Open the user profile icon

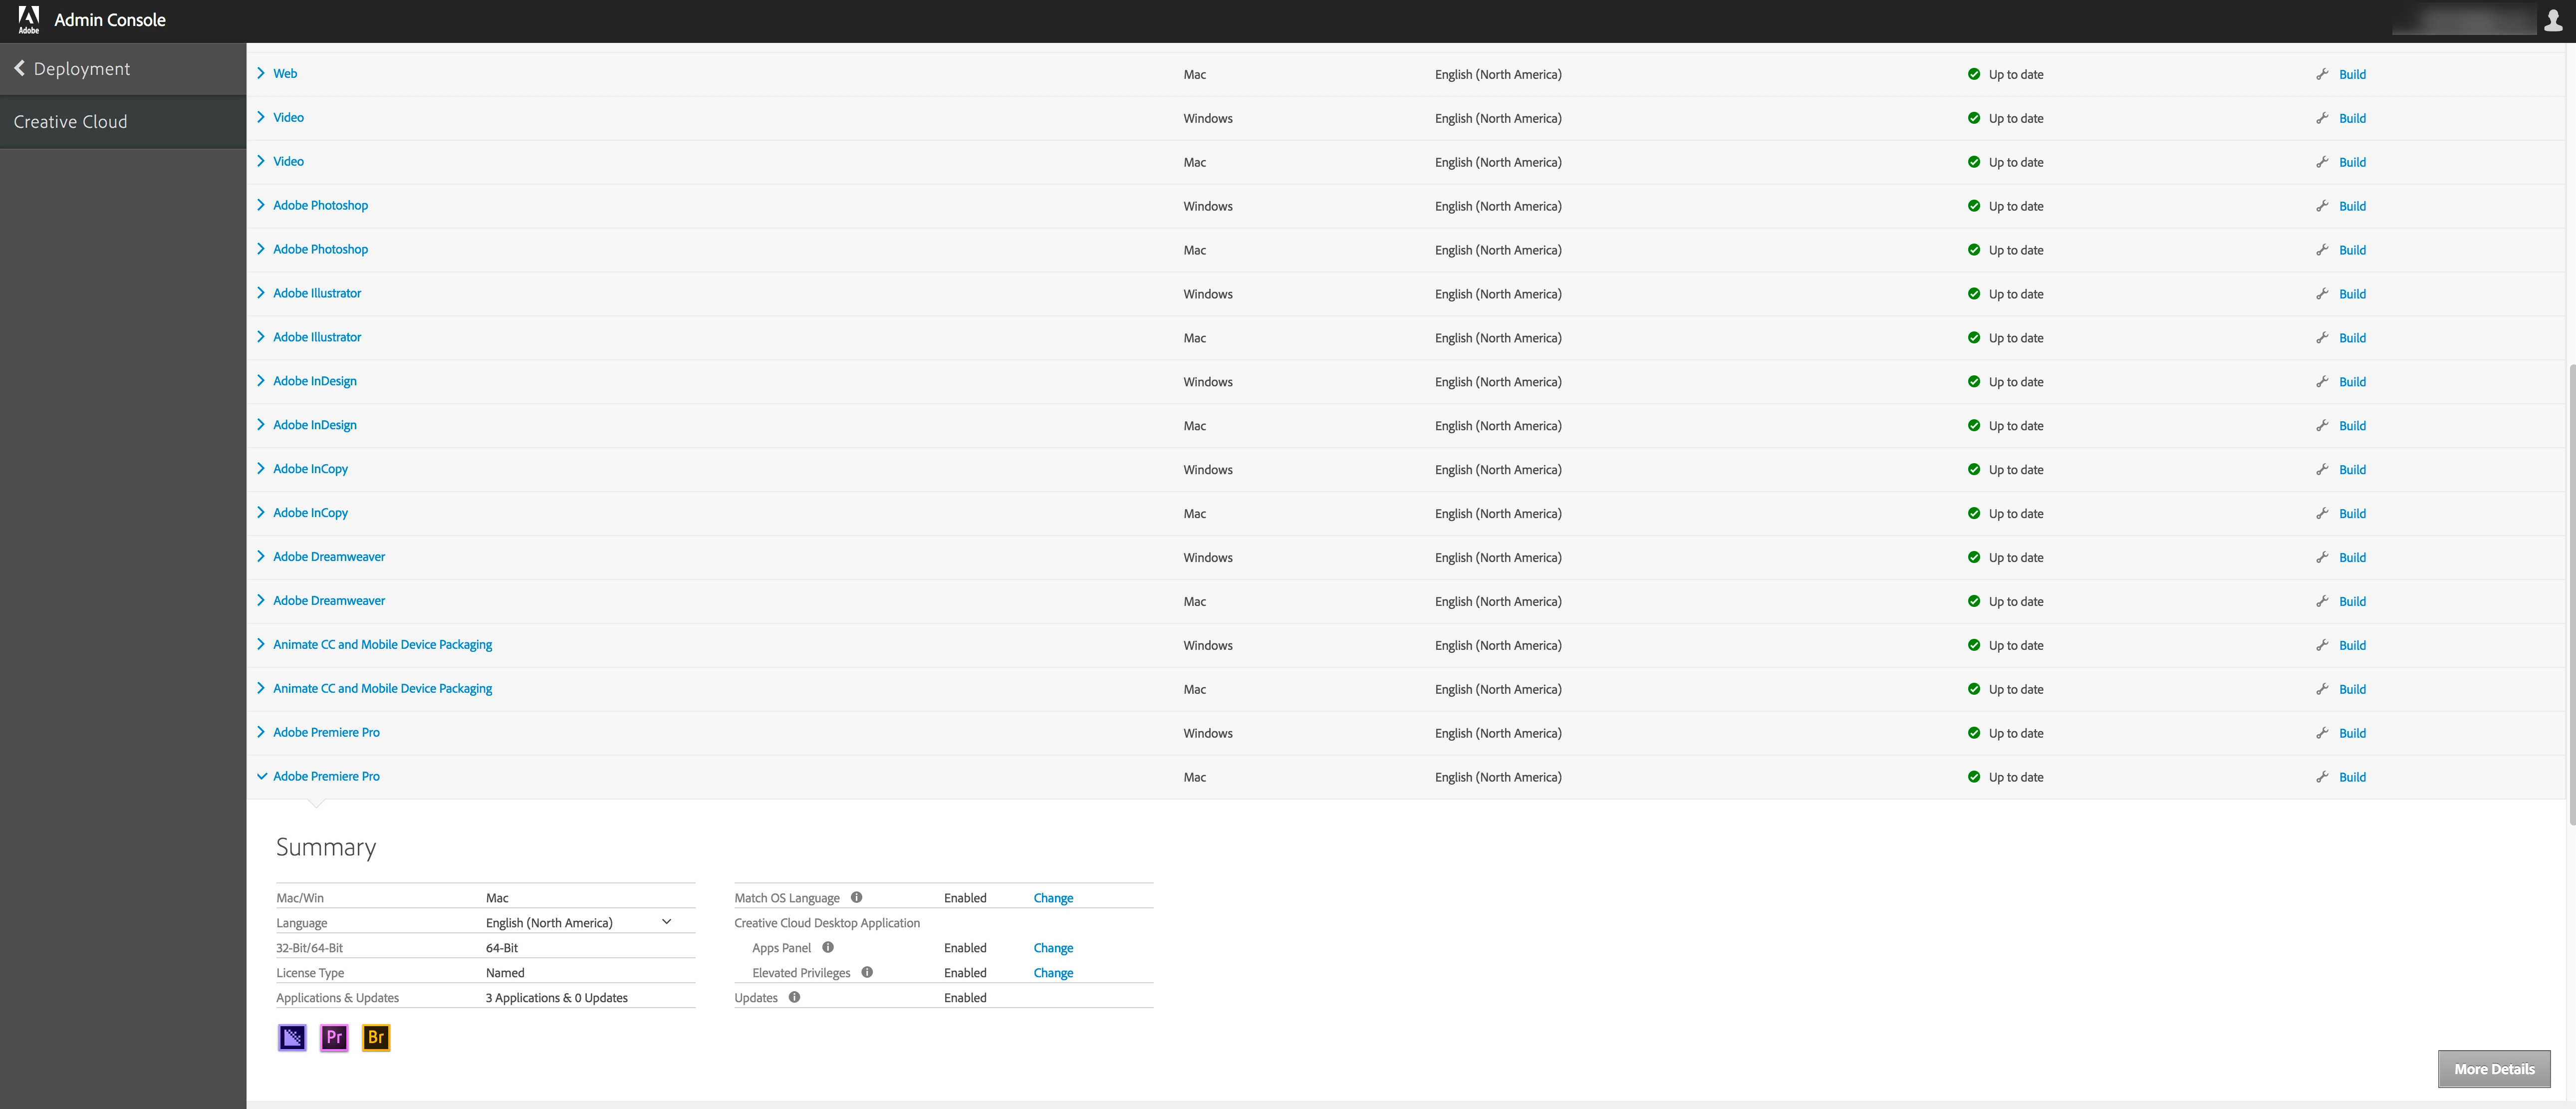(2553, 20)
